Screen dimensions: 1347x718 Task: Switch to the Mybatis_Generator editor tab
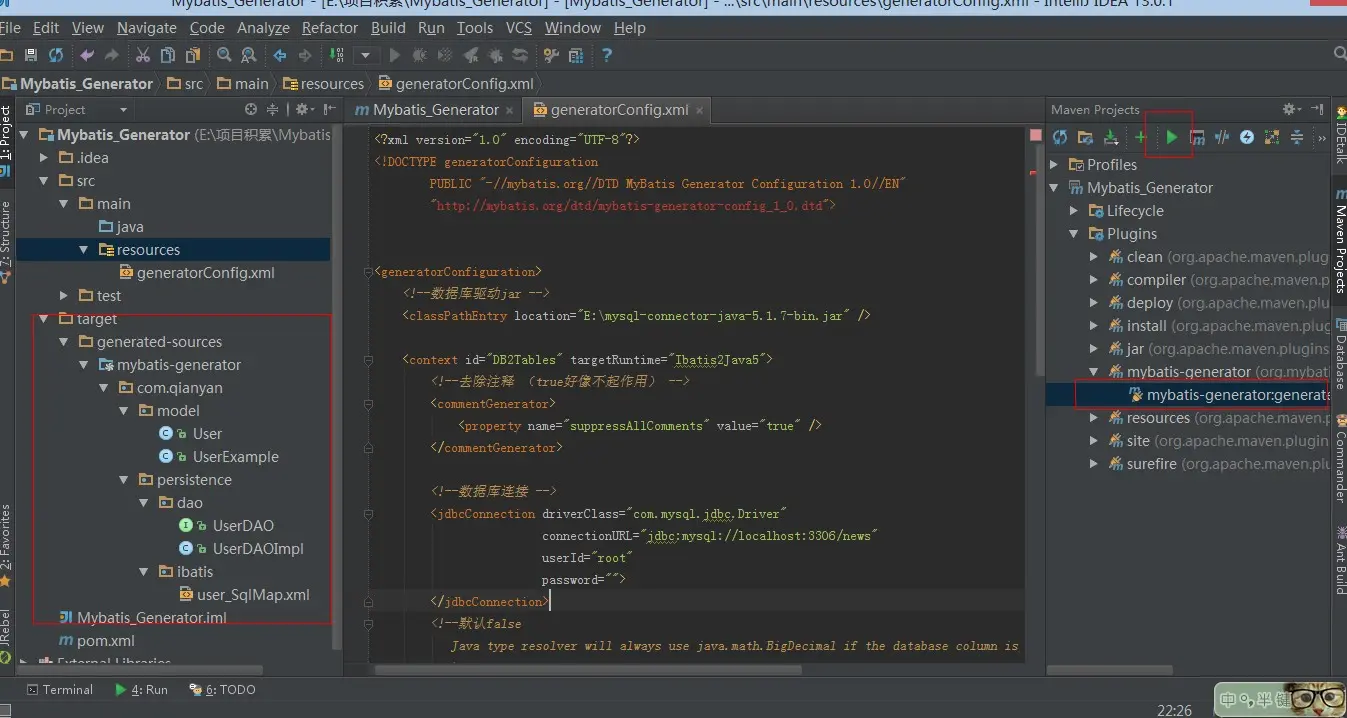(x=435, y=110)
